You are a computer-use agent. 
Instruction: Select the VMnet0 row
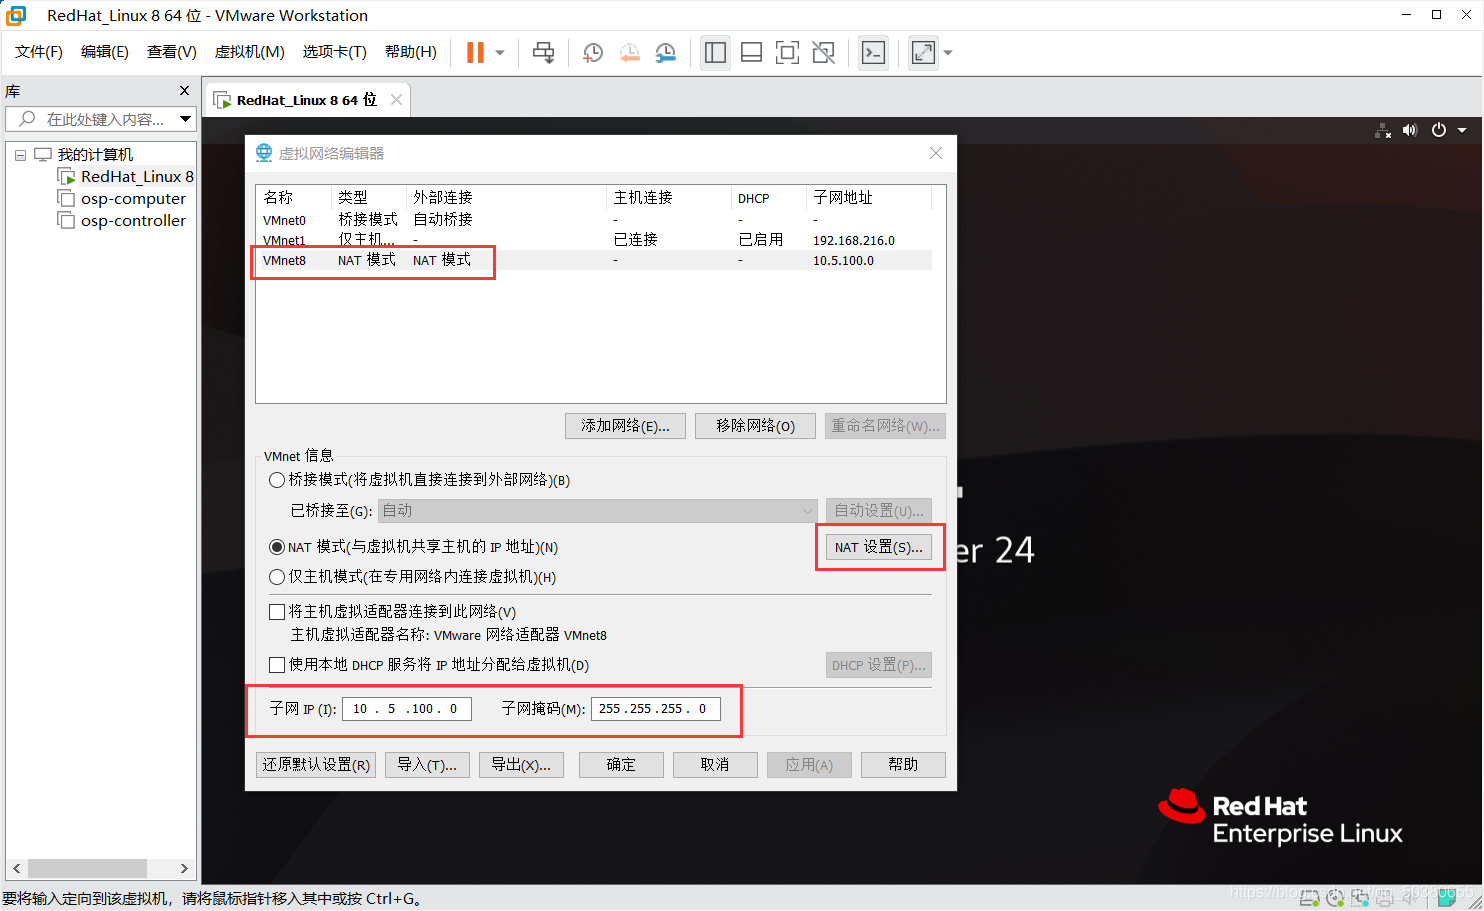594,220
